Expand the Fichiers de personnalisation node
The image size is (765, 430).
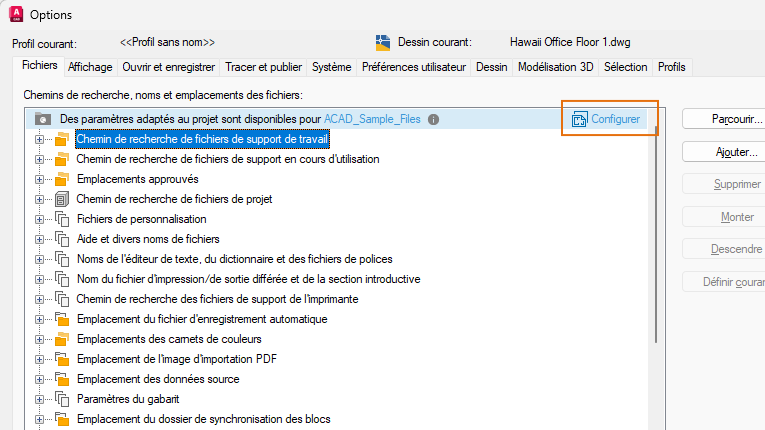tap(41, 219)
